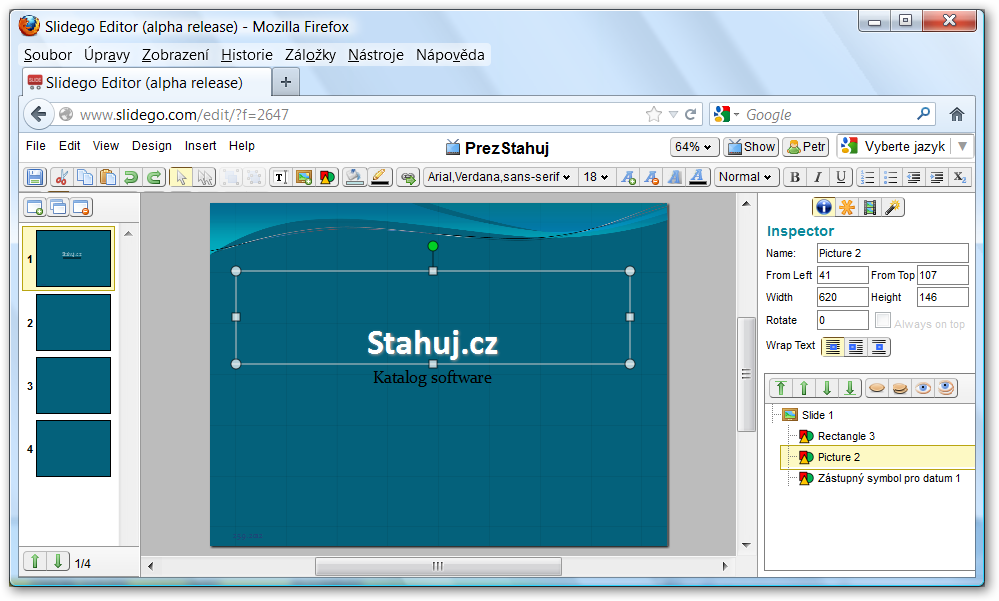Screen dimensions: 999x601
Task: Toggle visibility with the single eye icon
Action: (x=923, y=388)
